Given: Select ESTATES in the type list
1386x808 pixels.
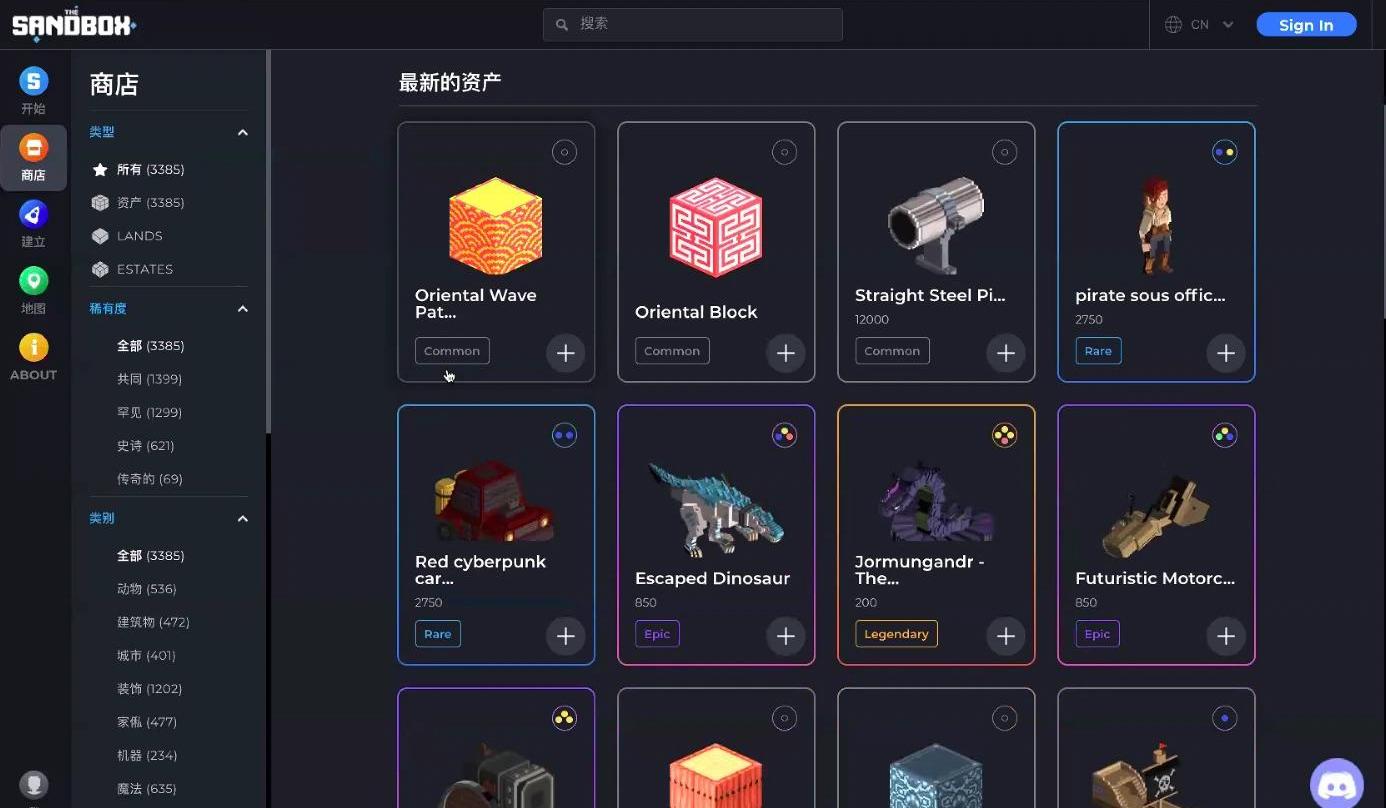Looking at the screenshot, I should pos(144,269).
